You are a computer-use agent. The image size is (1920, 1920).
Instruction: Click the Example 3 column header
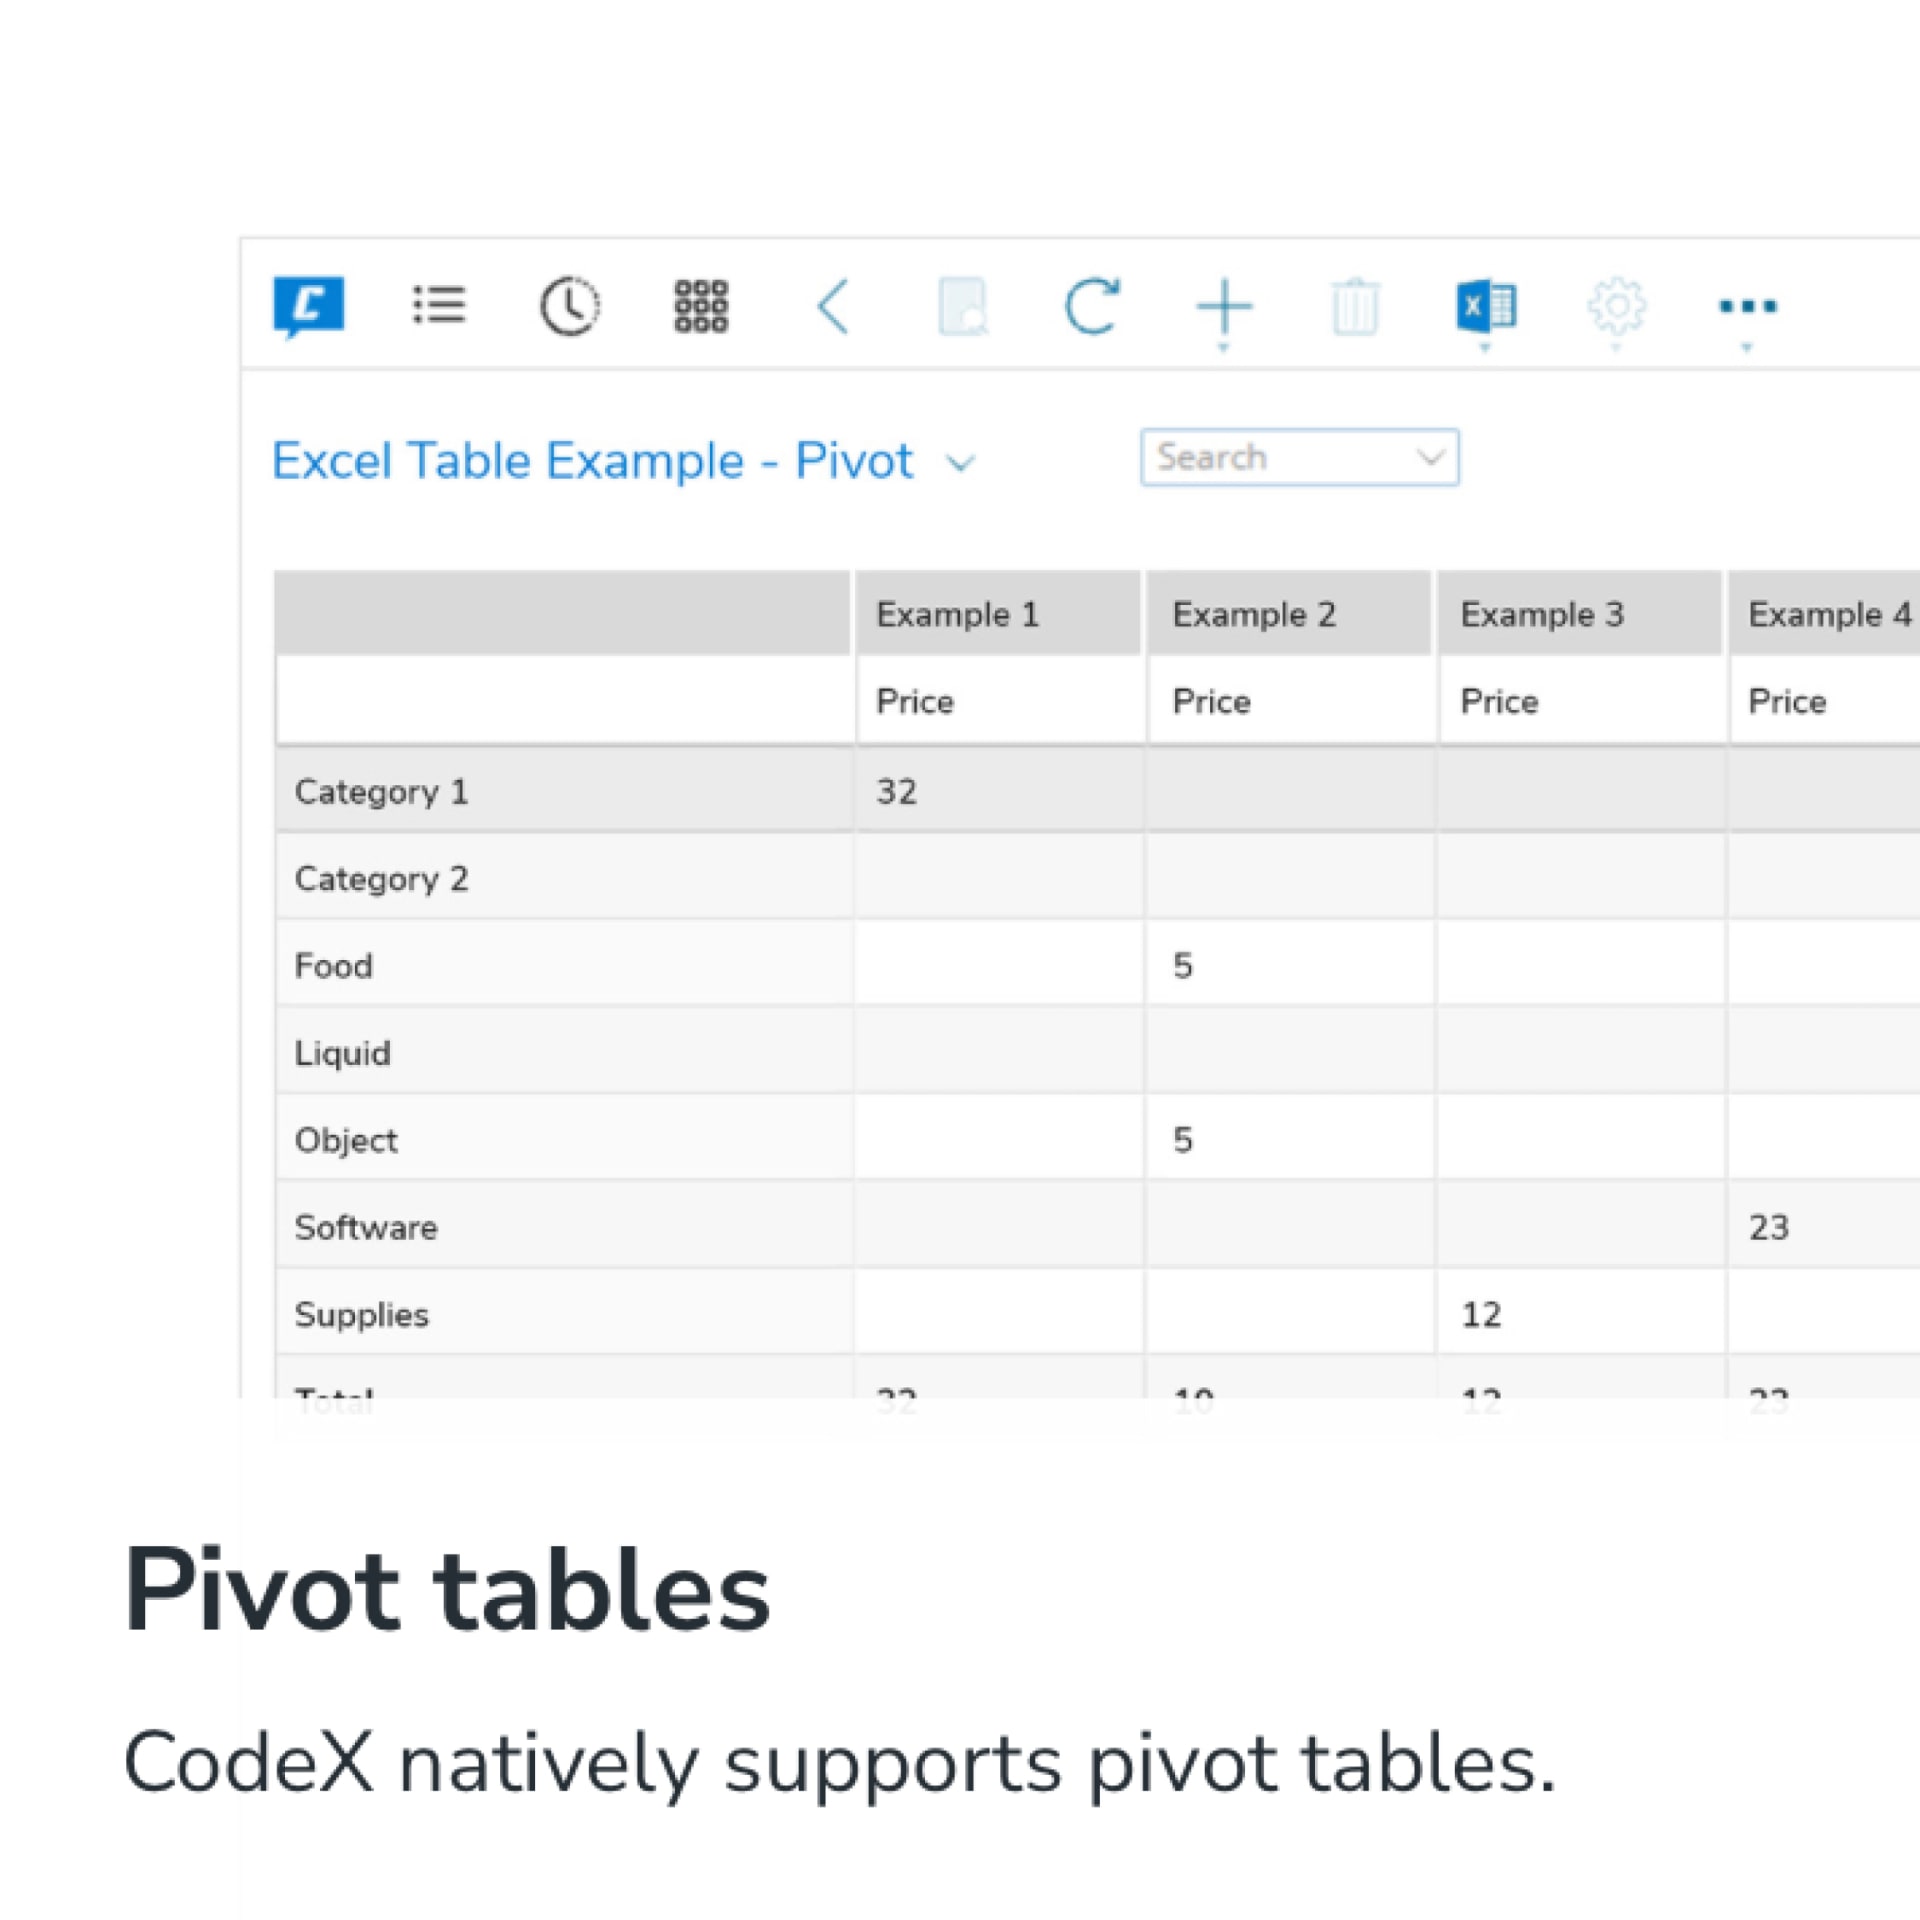[1541, 614]
